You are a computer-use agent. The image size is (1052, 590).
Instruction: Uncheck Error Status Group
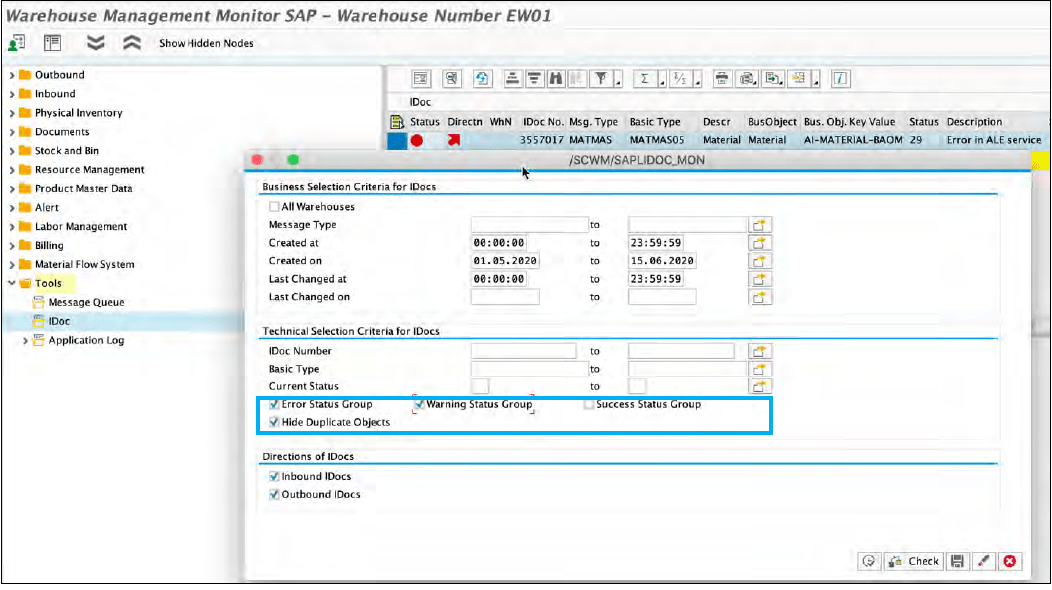(x=274, y=404)
